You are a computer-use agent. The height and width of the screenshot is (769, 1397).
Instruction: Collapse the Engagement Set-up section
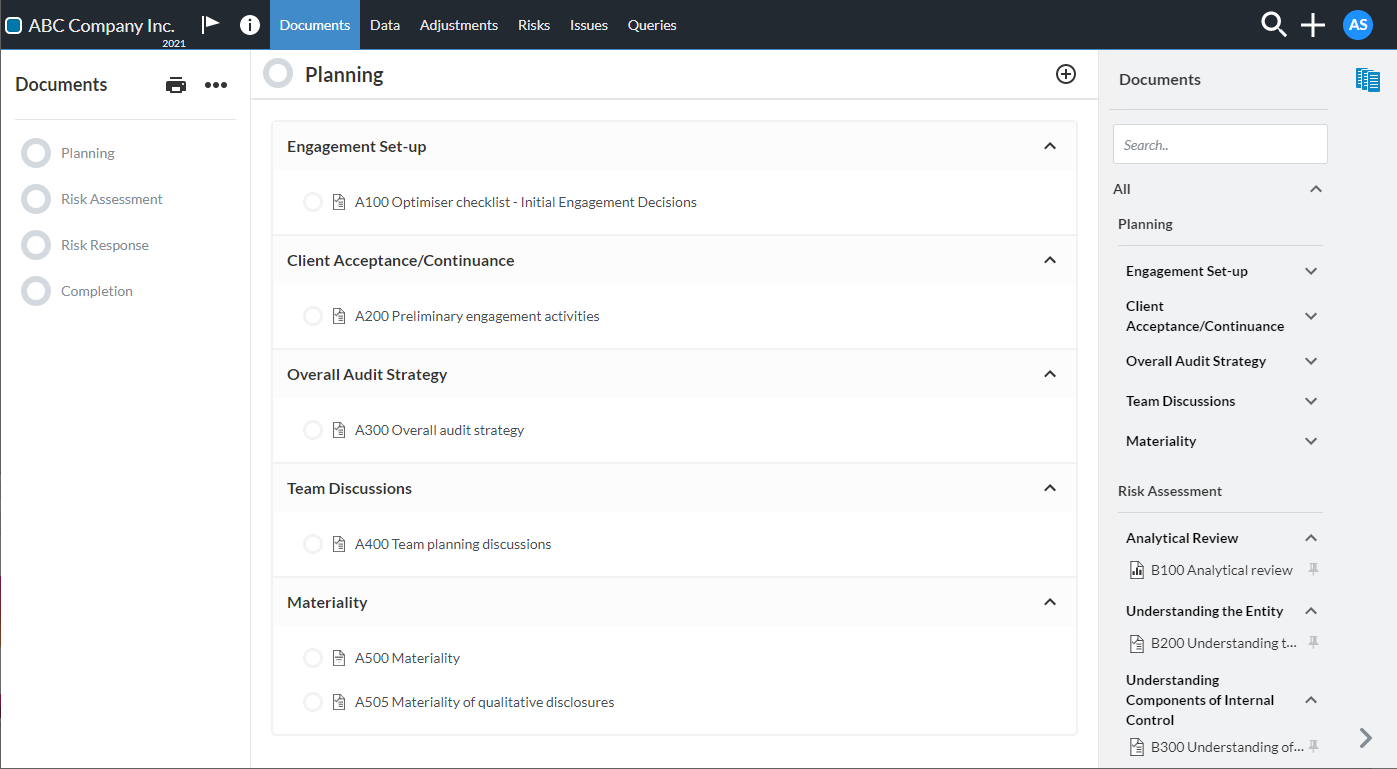coord(1050,146)
